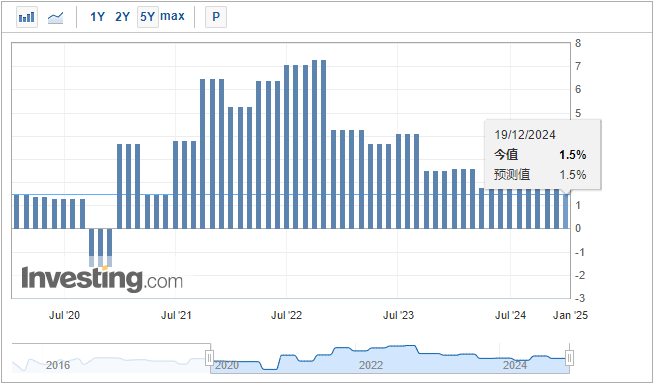The height and width of the screenshot is (385, 655).
Task: Click the 19/12/2024 tooltip date
Action: pos(525,135)
